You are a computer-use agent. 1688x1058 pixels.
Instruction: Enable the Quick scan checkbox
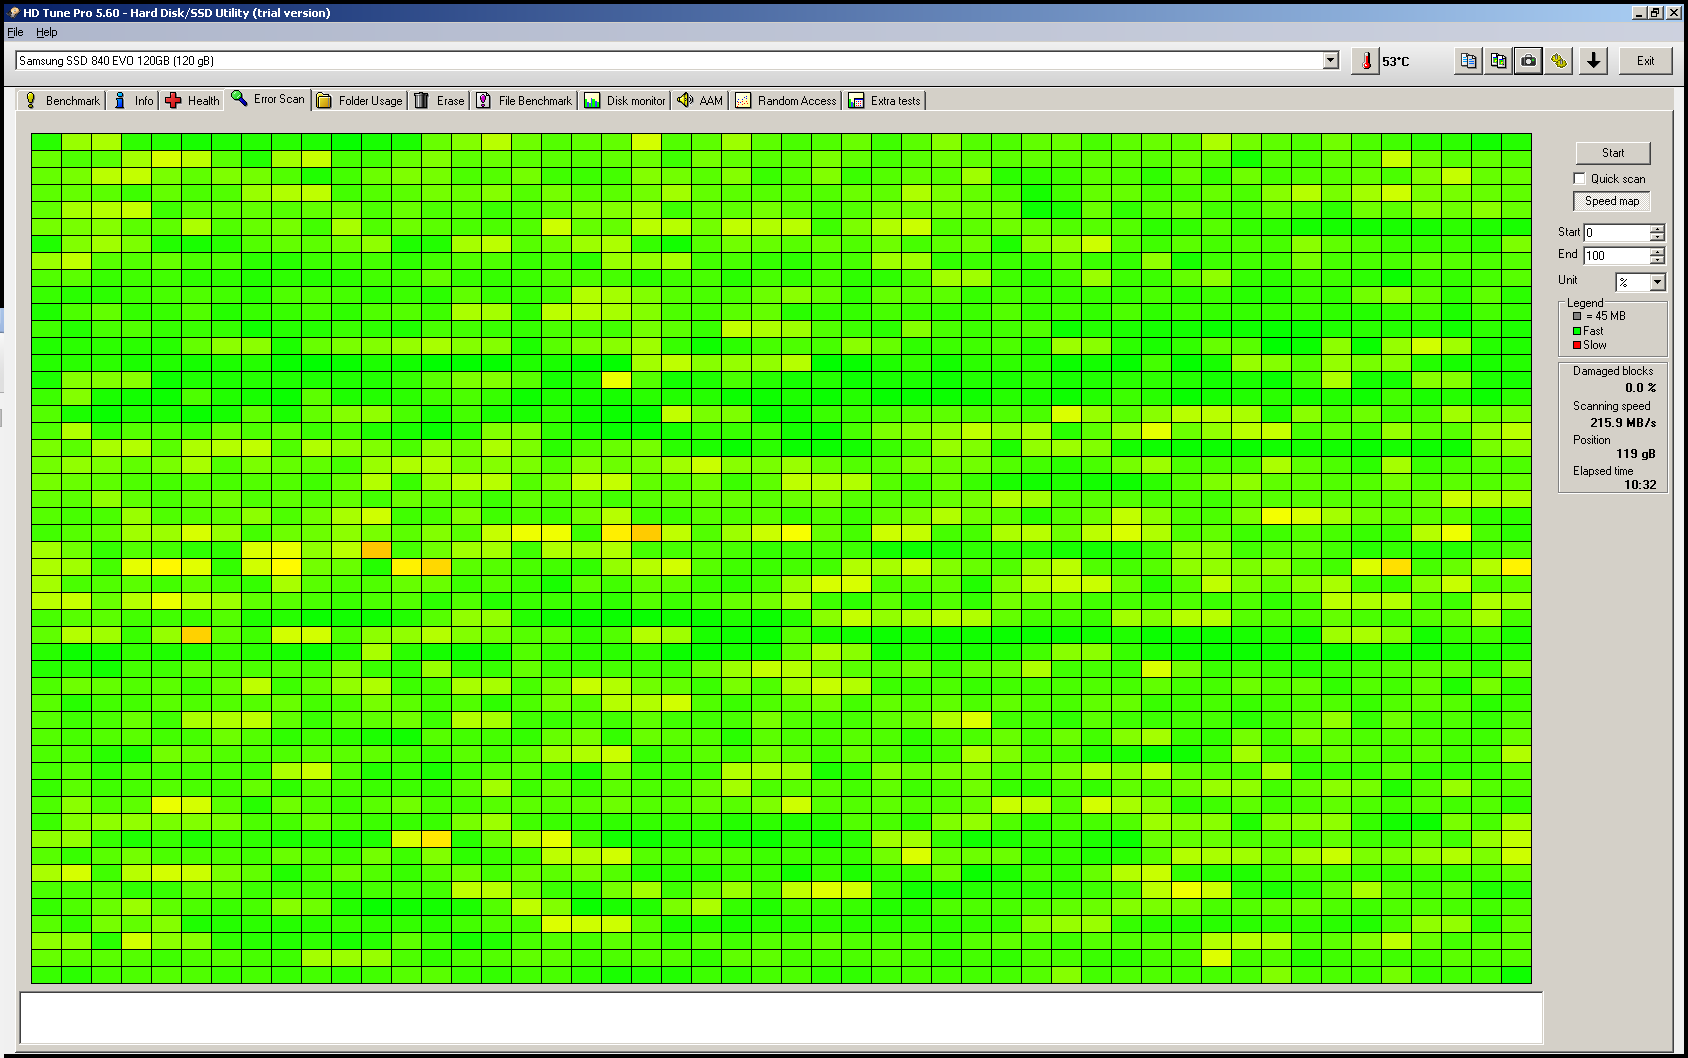pos(1579,178)
